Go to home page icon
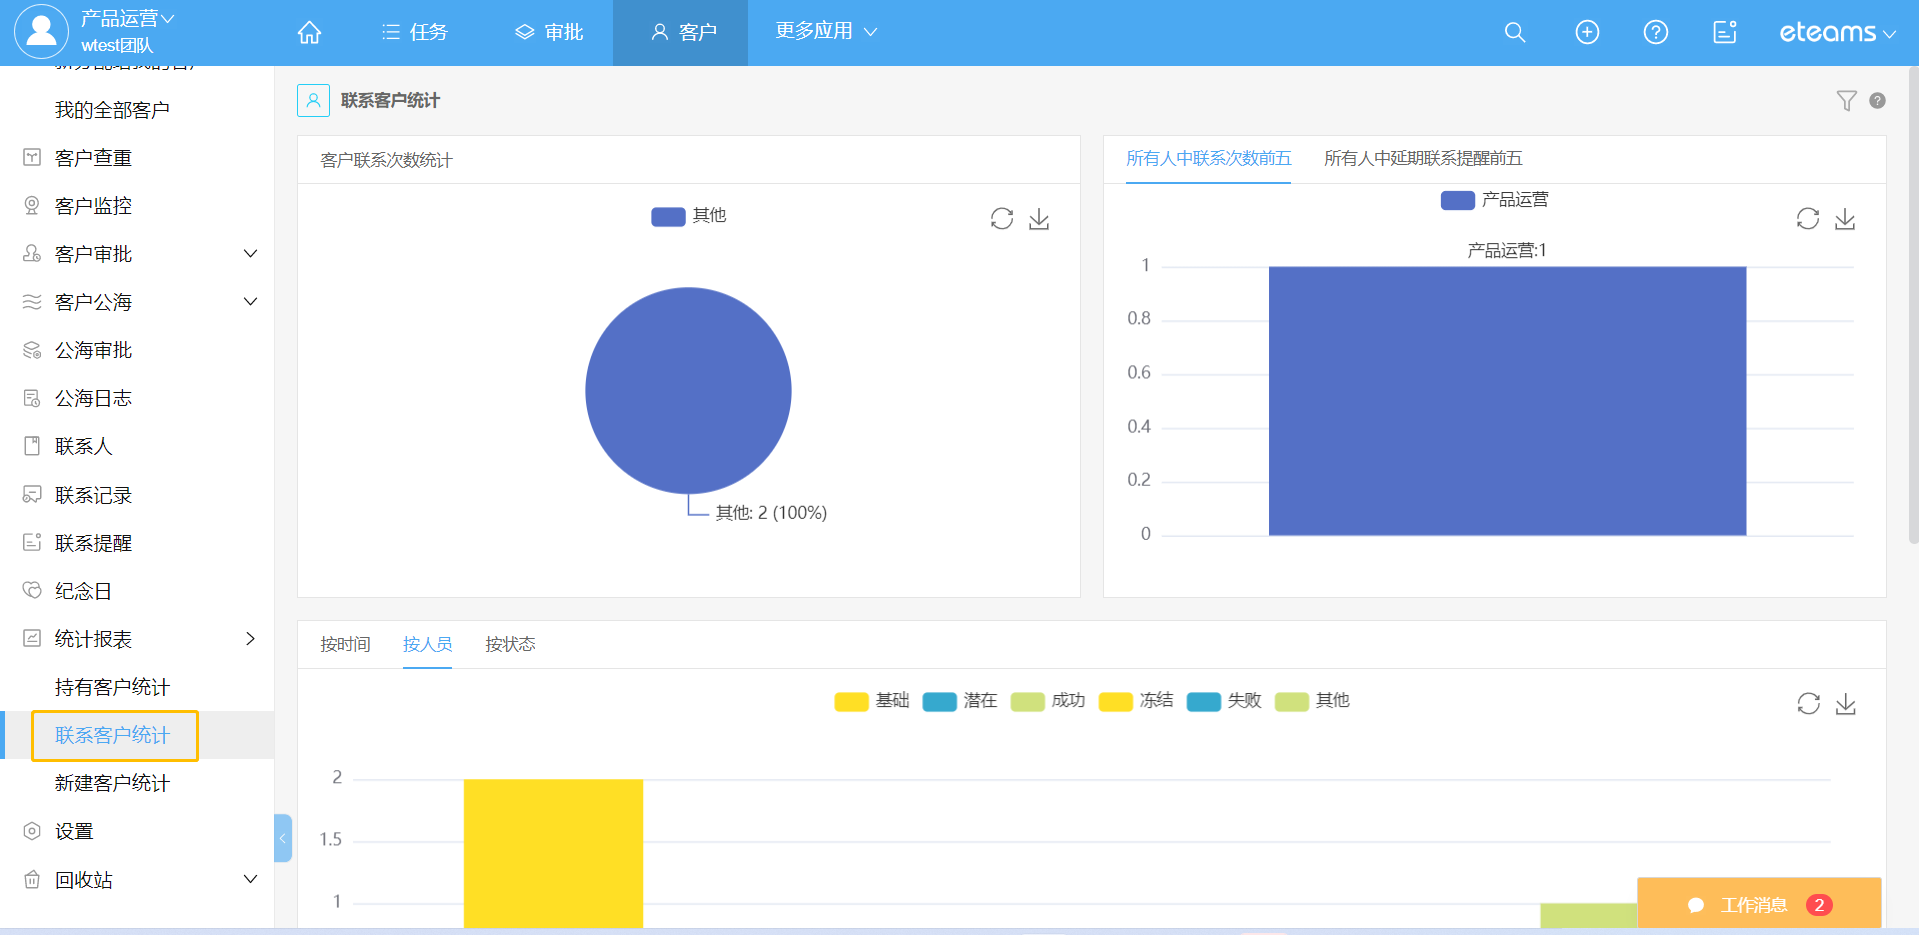 click(x=310, y=33)
